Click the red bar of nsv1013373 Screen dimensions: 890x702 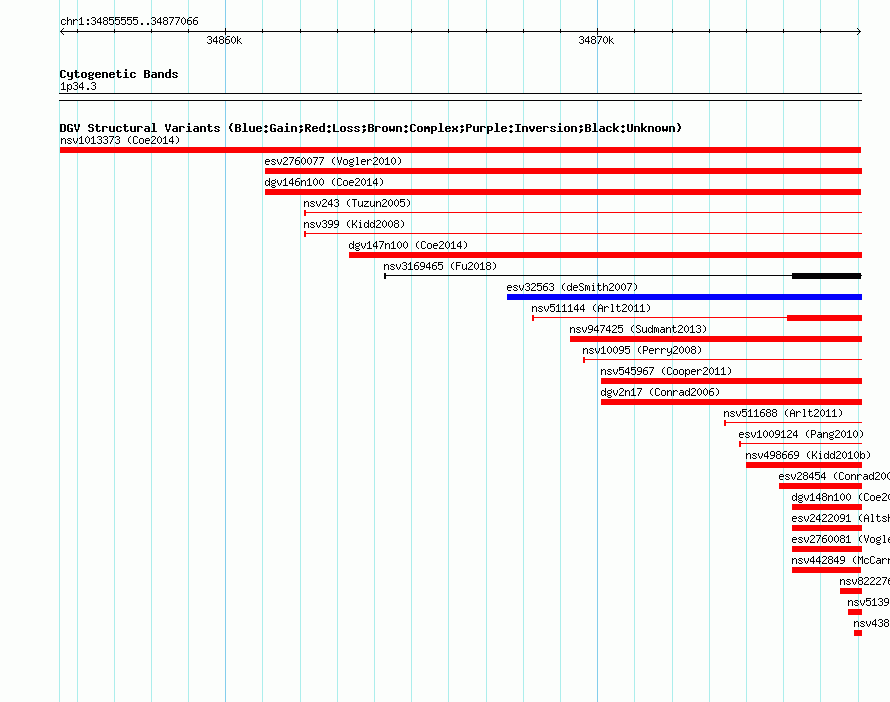coord(460,150)
